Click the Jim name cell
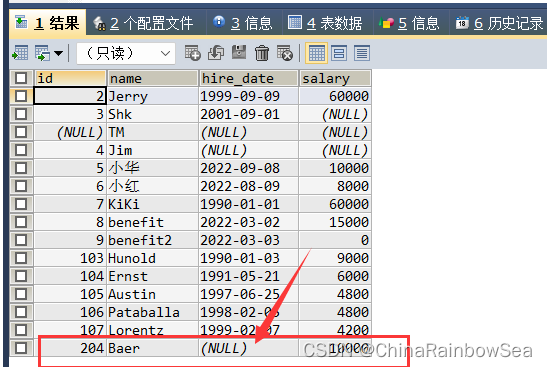 (152, 150)
